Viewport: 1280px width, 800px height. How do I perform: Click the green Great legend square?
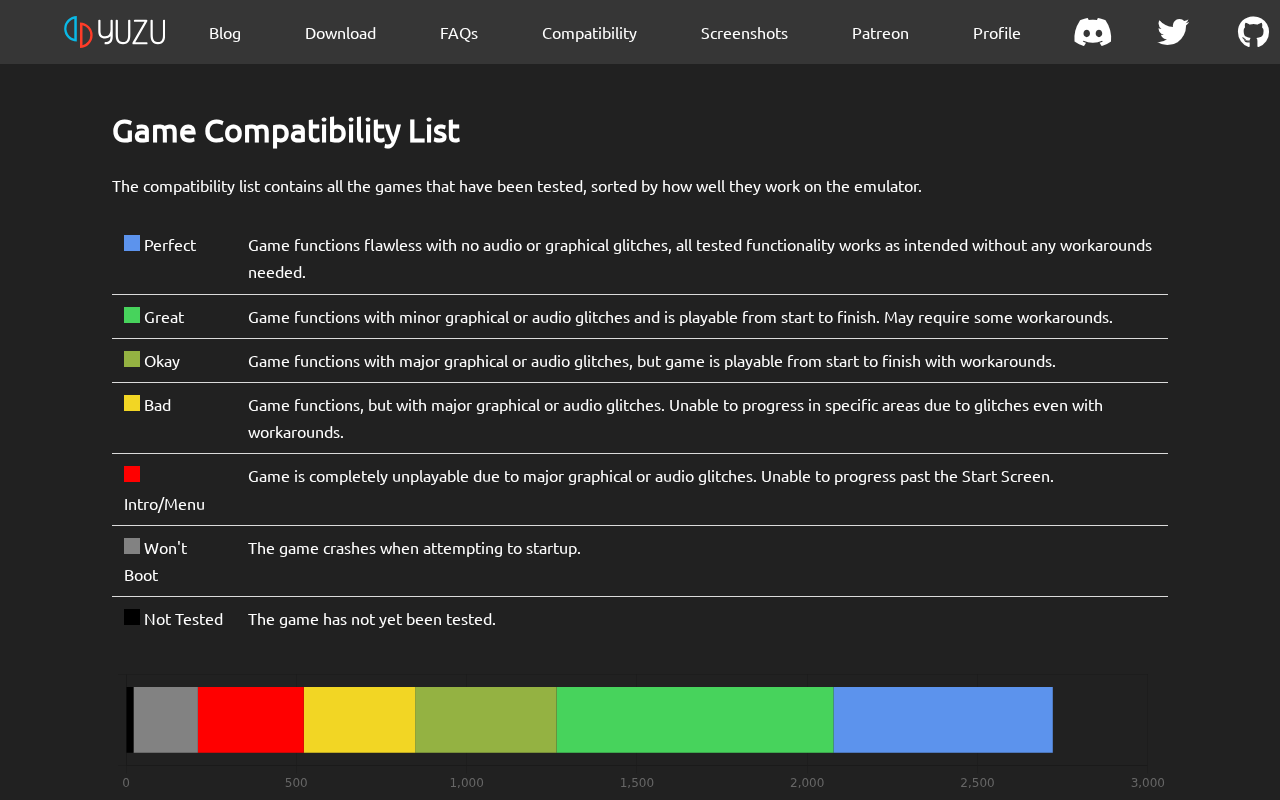click(132, 315)
